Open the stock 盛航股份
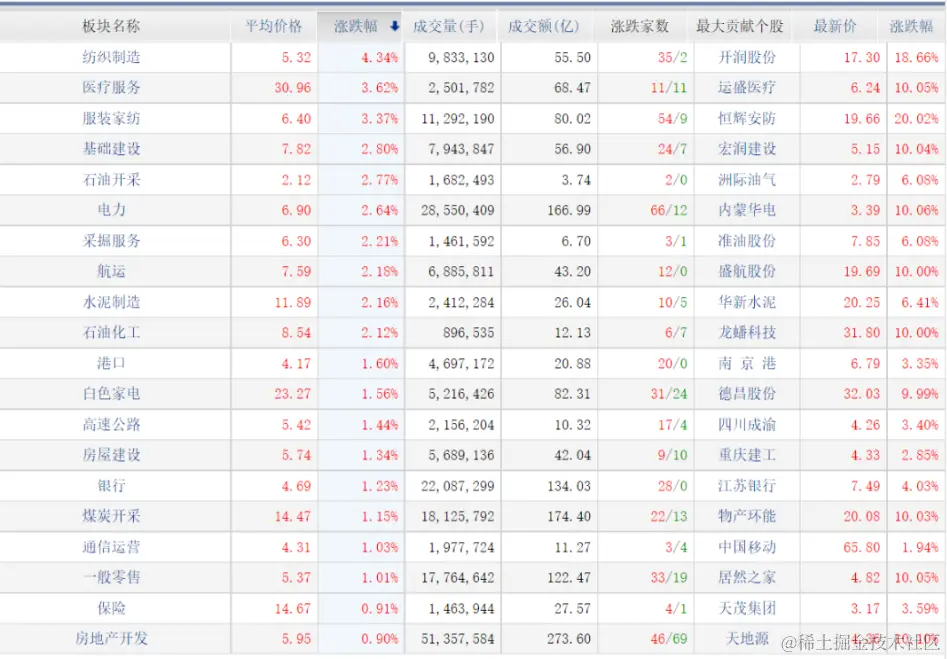The image size is (947, 659). (746, 271)
